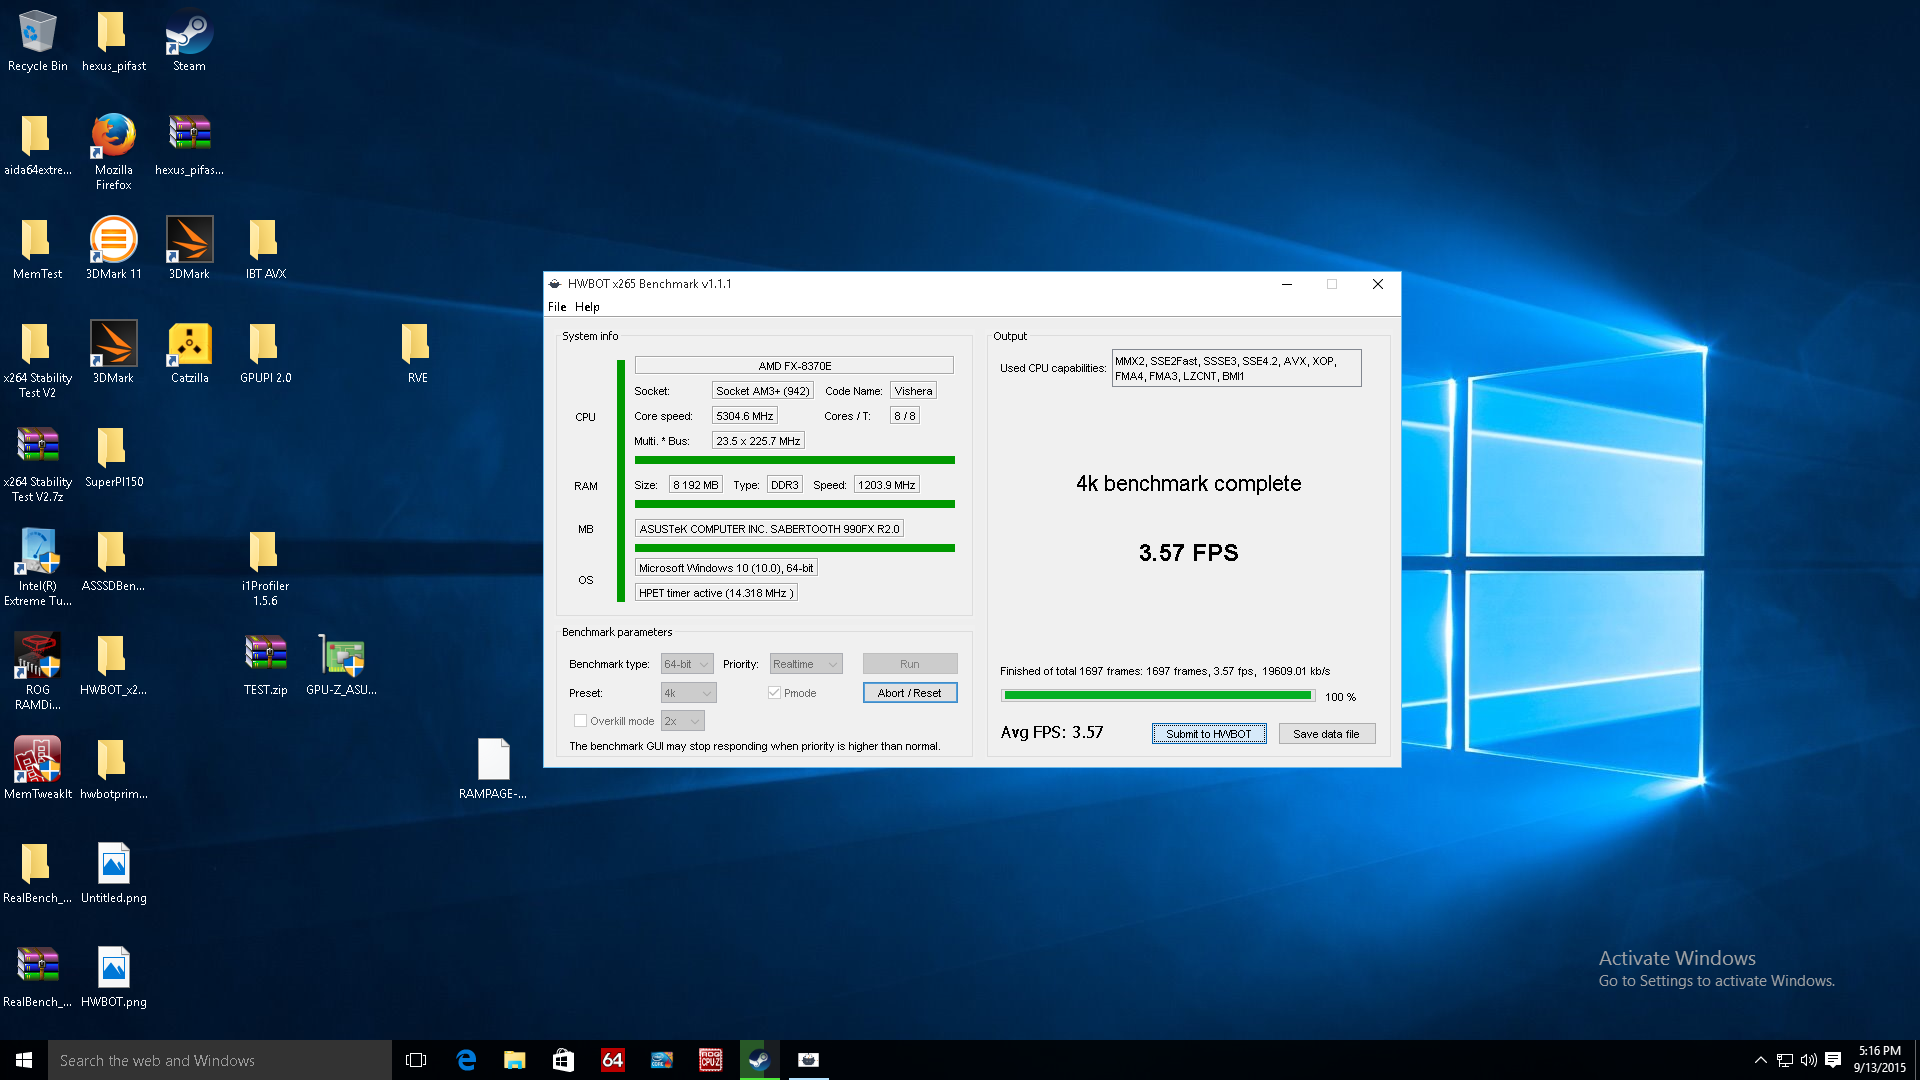
Task: Click the Search the web and Windows box
Action: (220, 1060)
